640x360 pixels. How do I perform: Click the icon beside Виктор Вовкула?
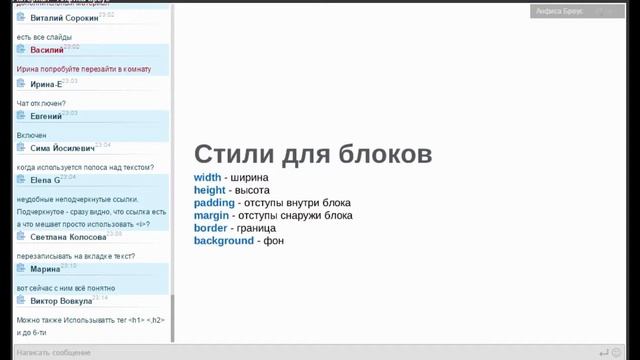21,300
